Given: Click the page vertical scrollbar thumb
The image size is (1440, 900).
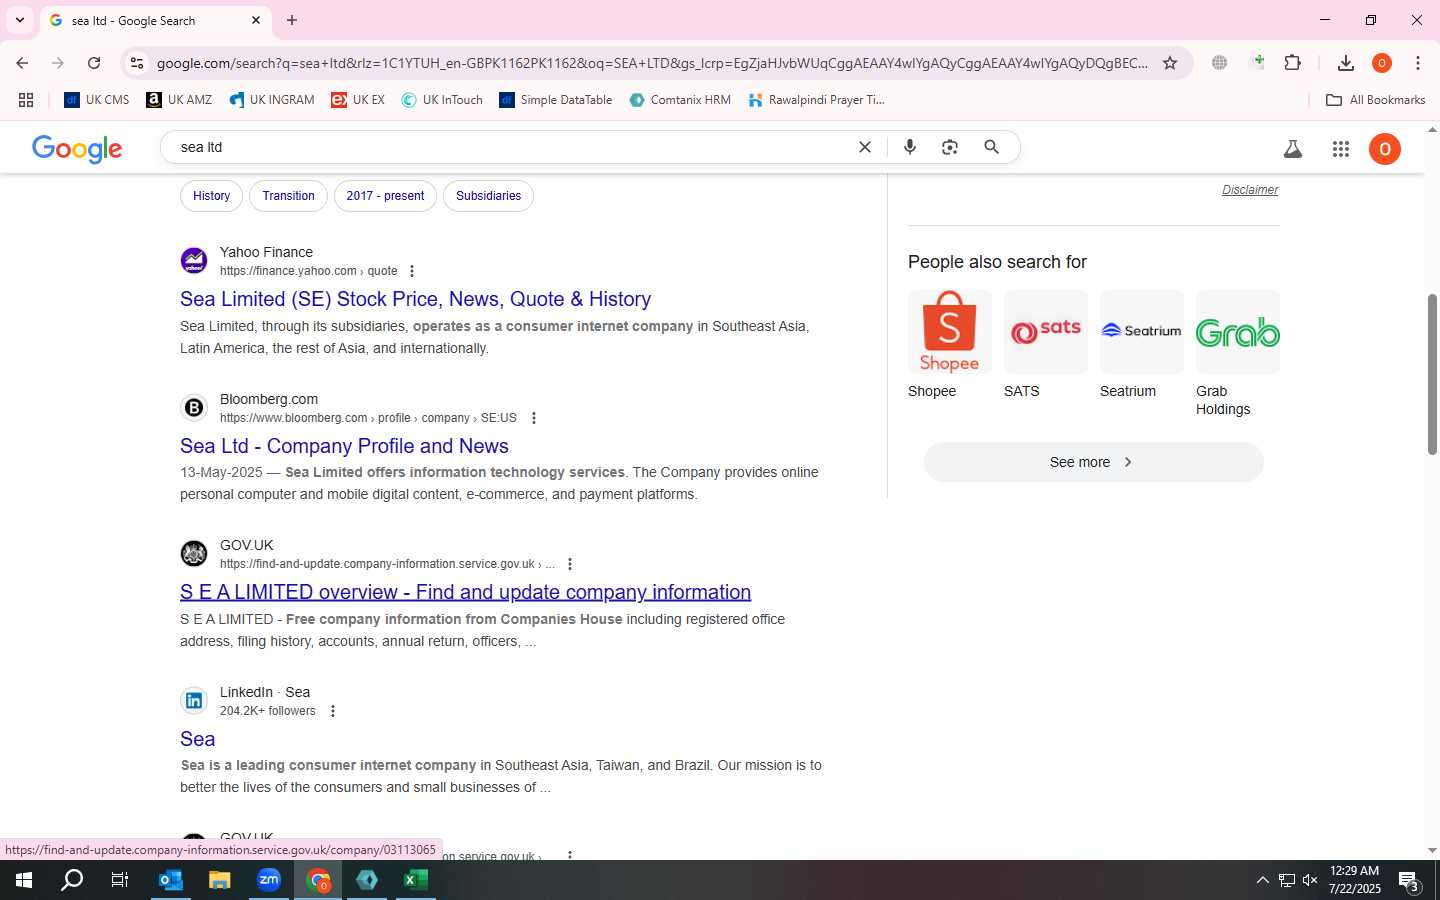Looking at the screenshot, I should (1432, 374).
